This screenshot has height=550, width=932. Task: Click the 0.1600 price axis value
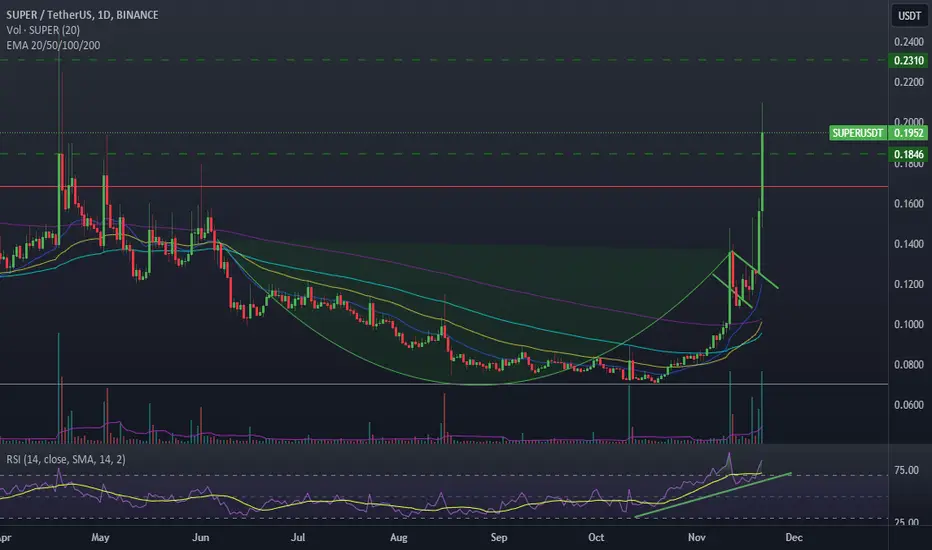click(909, 203)
